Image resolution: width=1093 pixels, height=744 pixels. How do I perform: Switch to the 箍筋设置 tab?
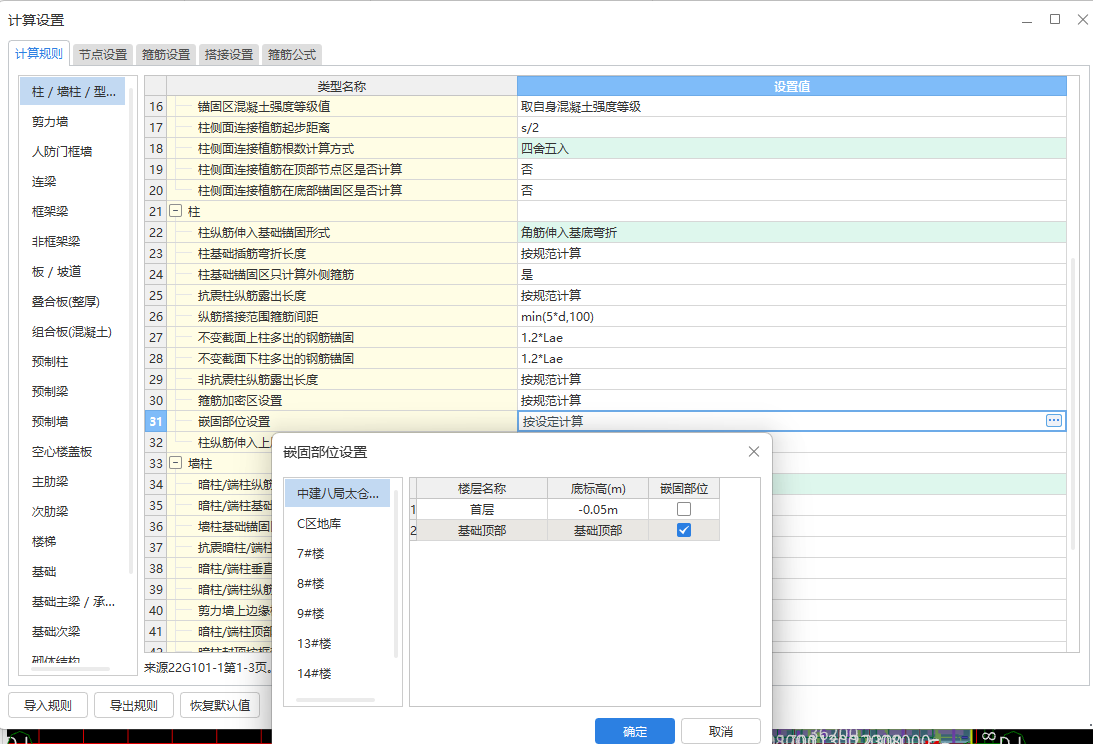tap(166, 54)
